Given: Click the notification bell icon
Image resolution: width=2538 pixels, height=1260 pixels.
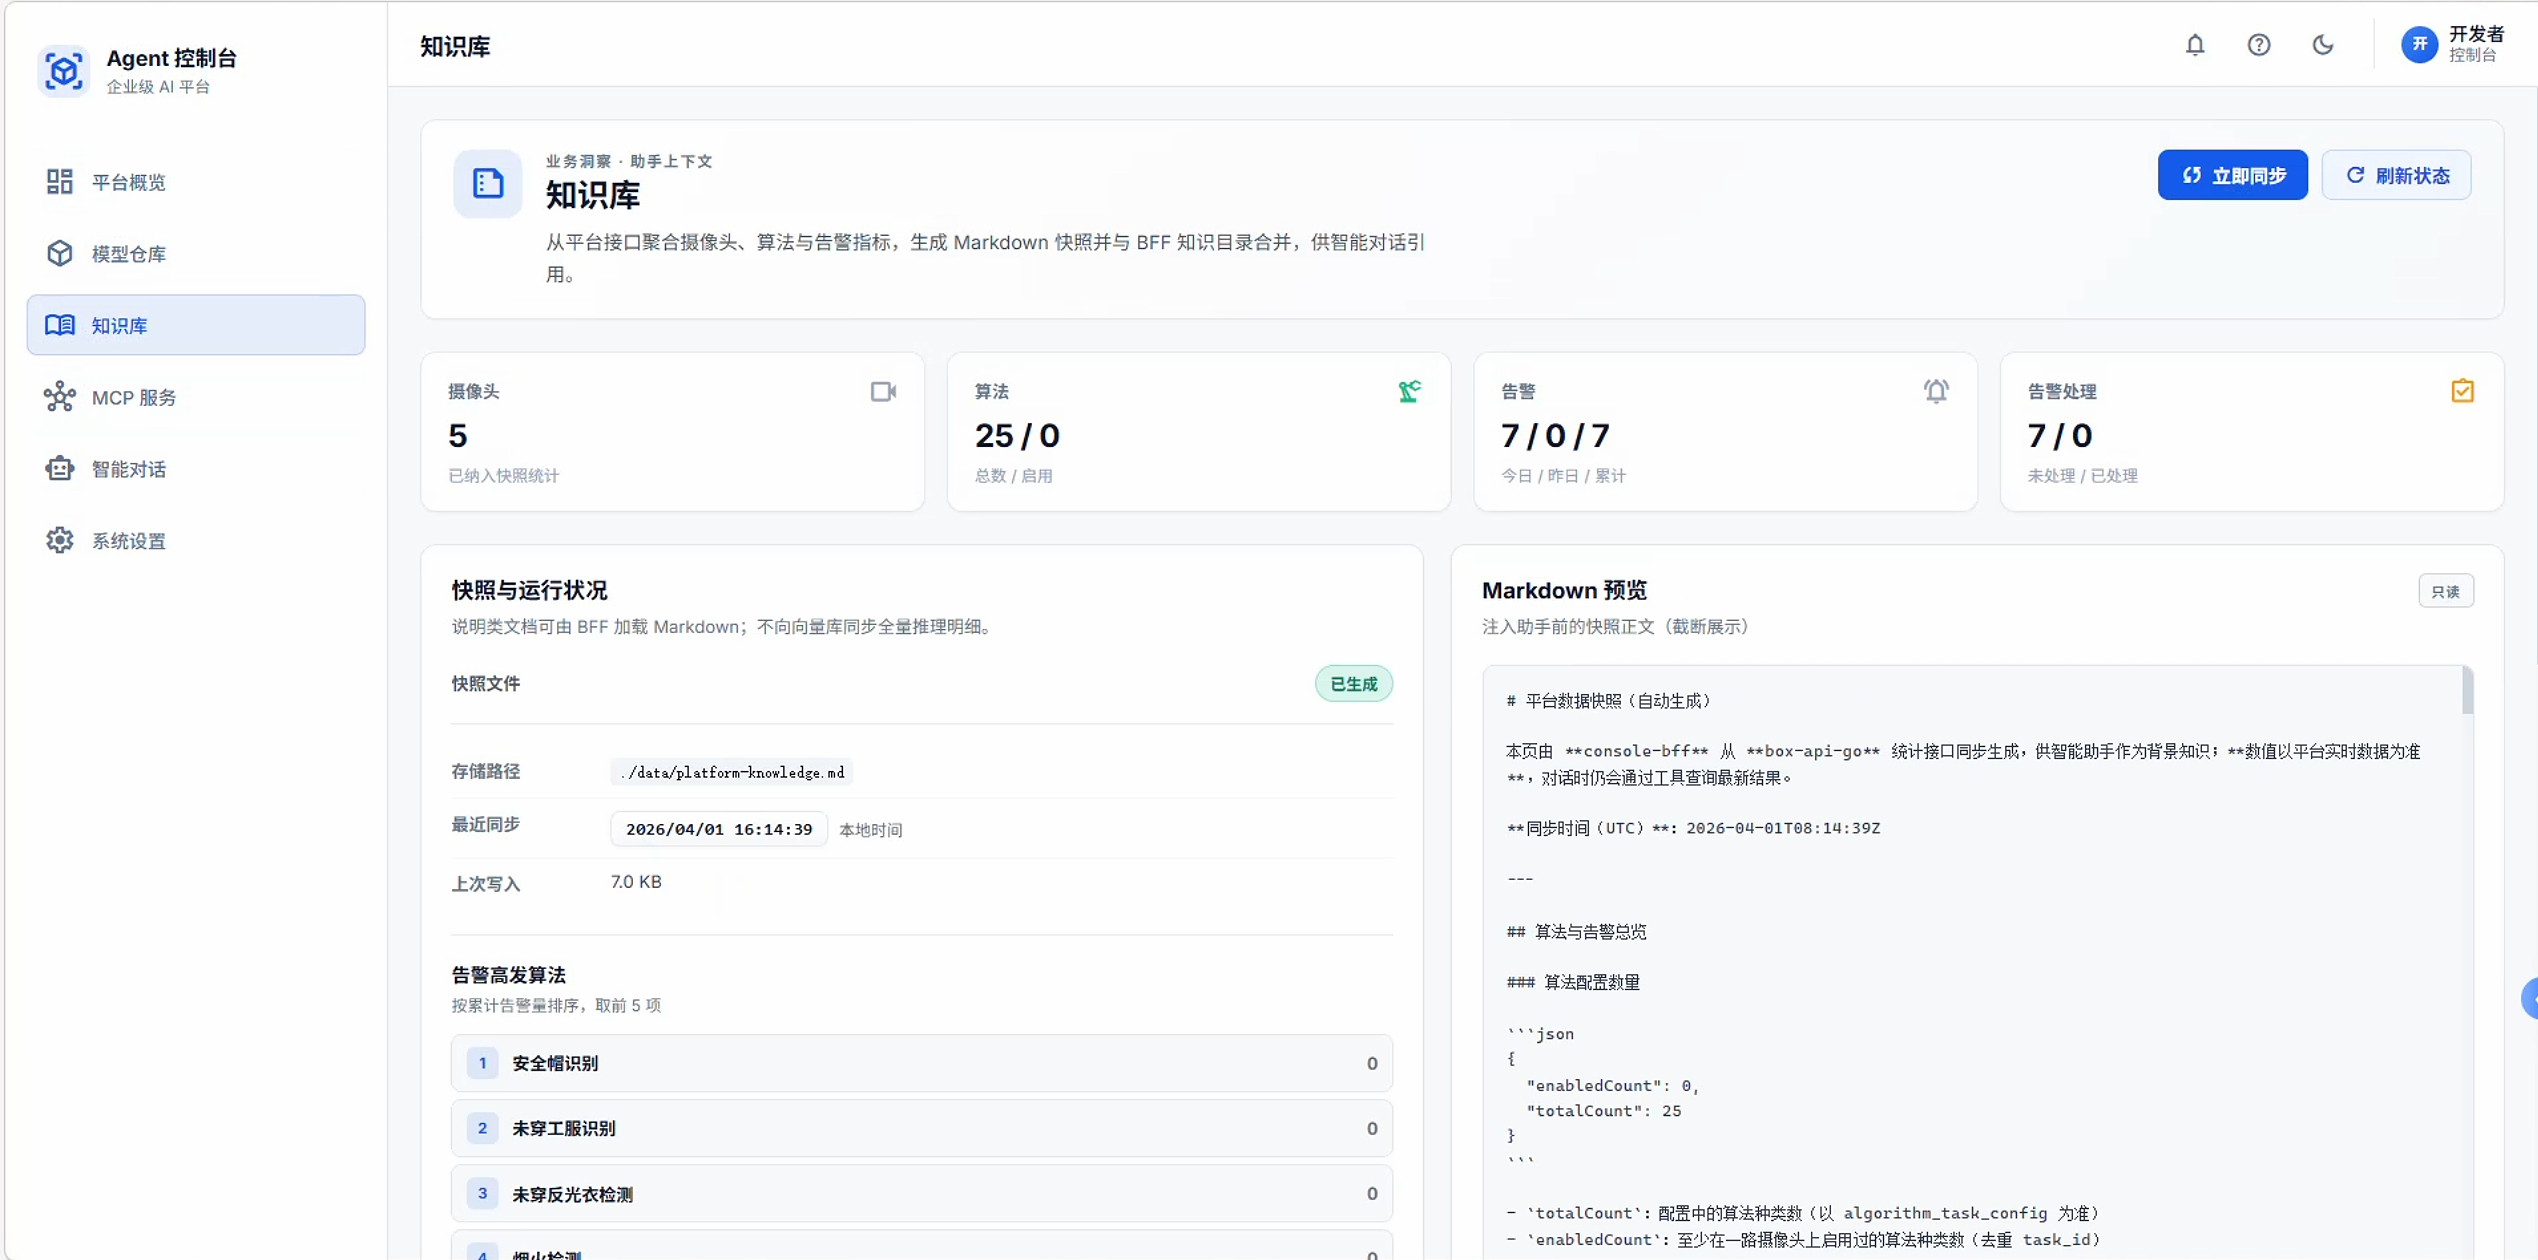Looking at the screenshot, I should pos(2194,45).
